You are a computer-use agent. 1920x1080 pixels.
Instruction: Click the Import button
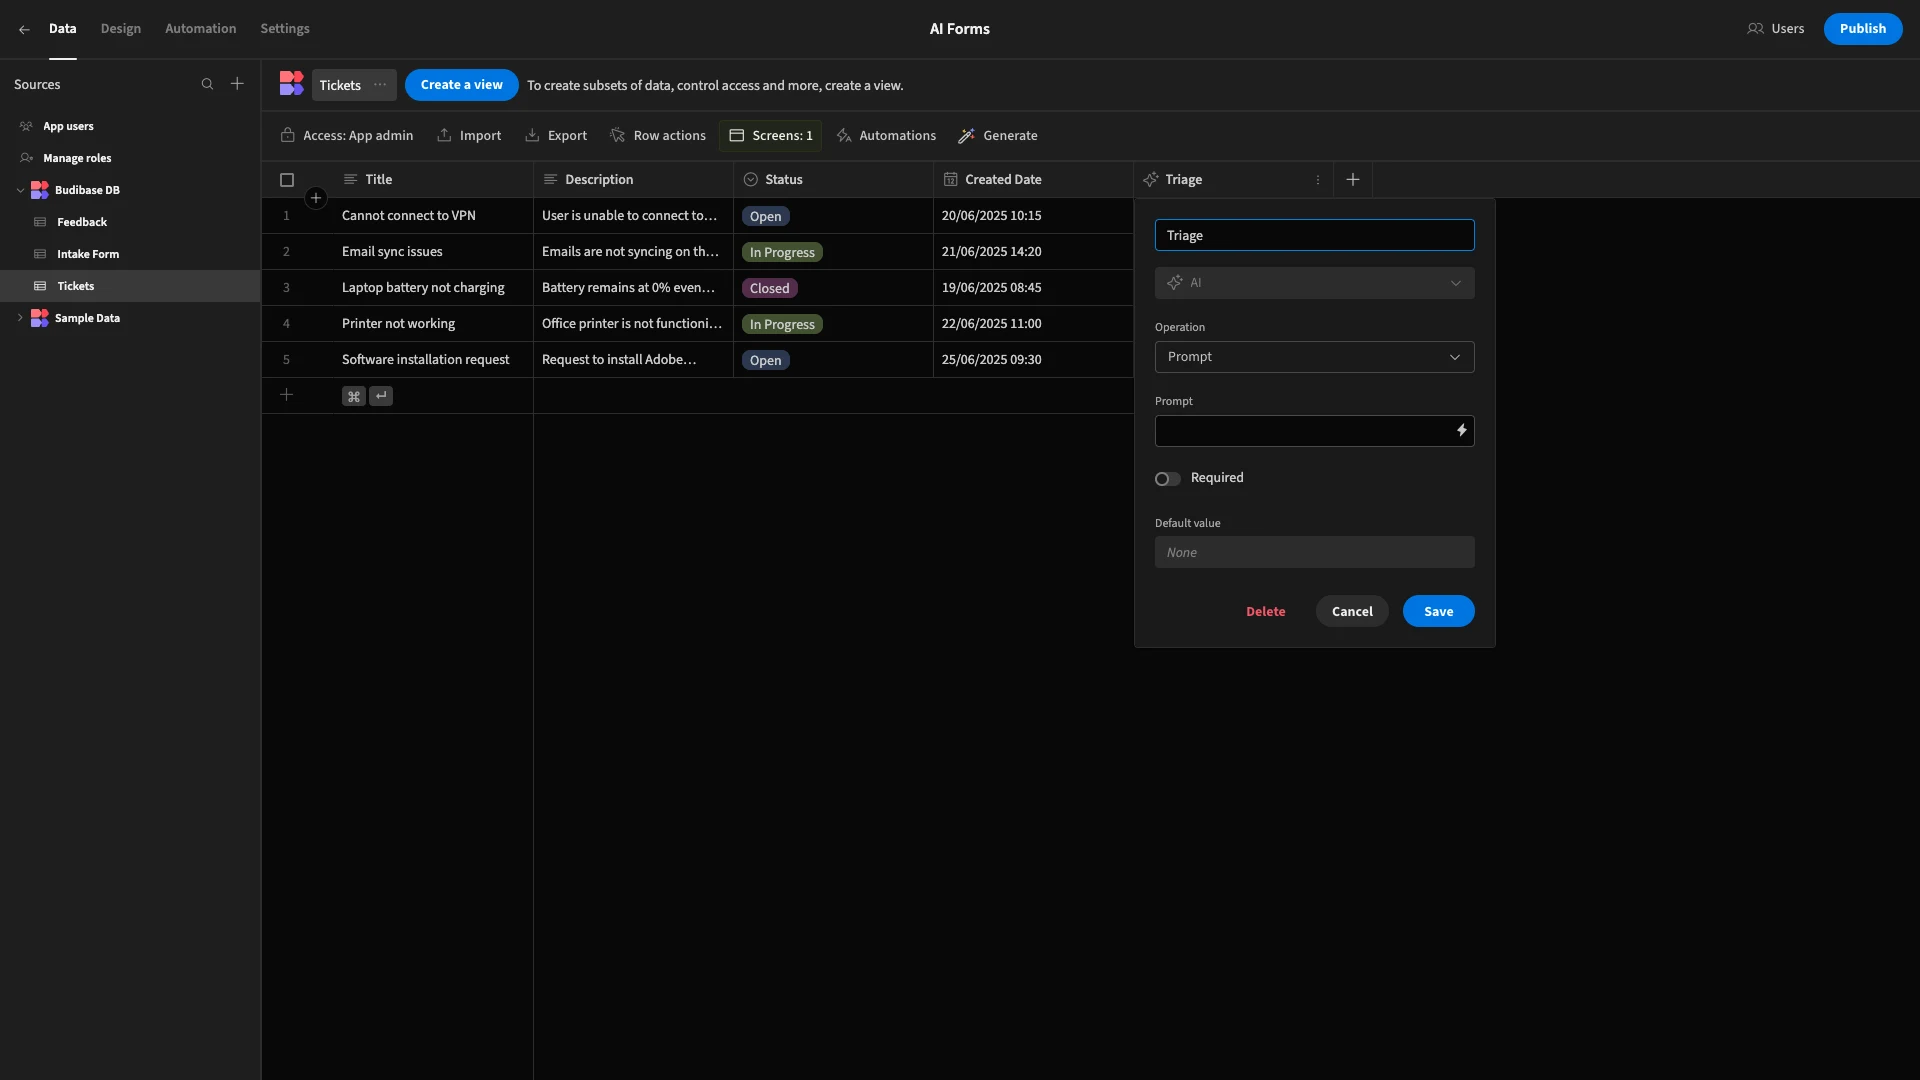click(x=469, y=136)
